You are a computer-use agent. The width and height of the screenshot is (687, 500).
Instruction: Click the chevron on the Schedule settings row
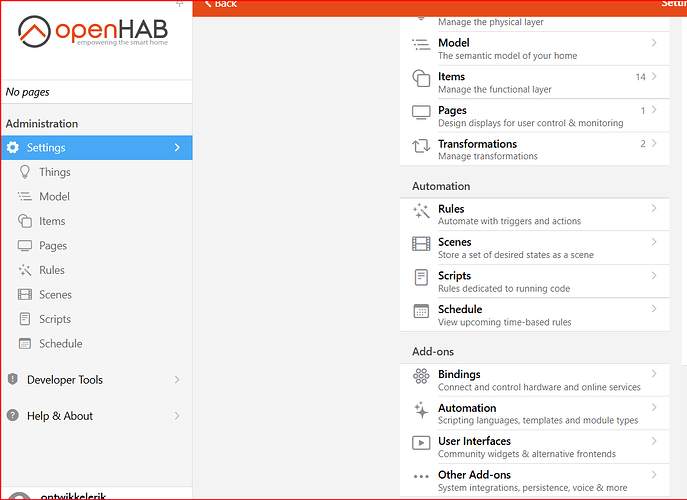[x=654, y=309]
